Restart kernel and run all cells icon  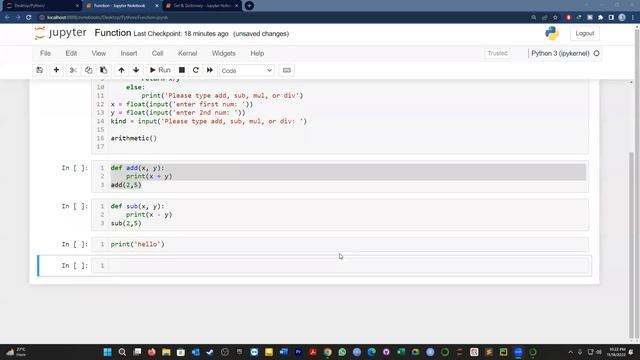click(x=210, y=70)
